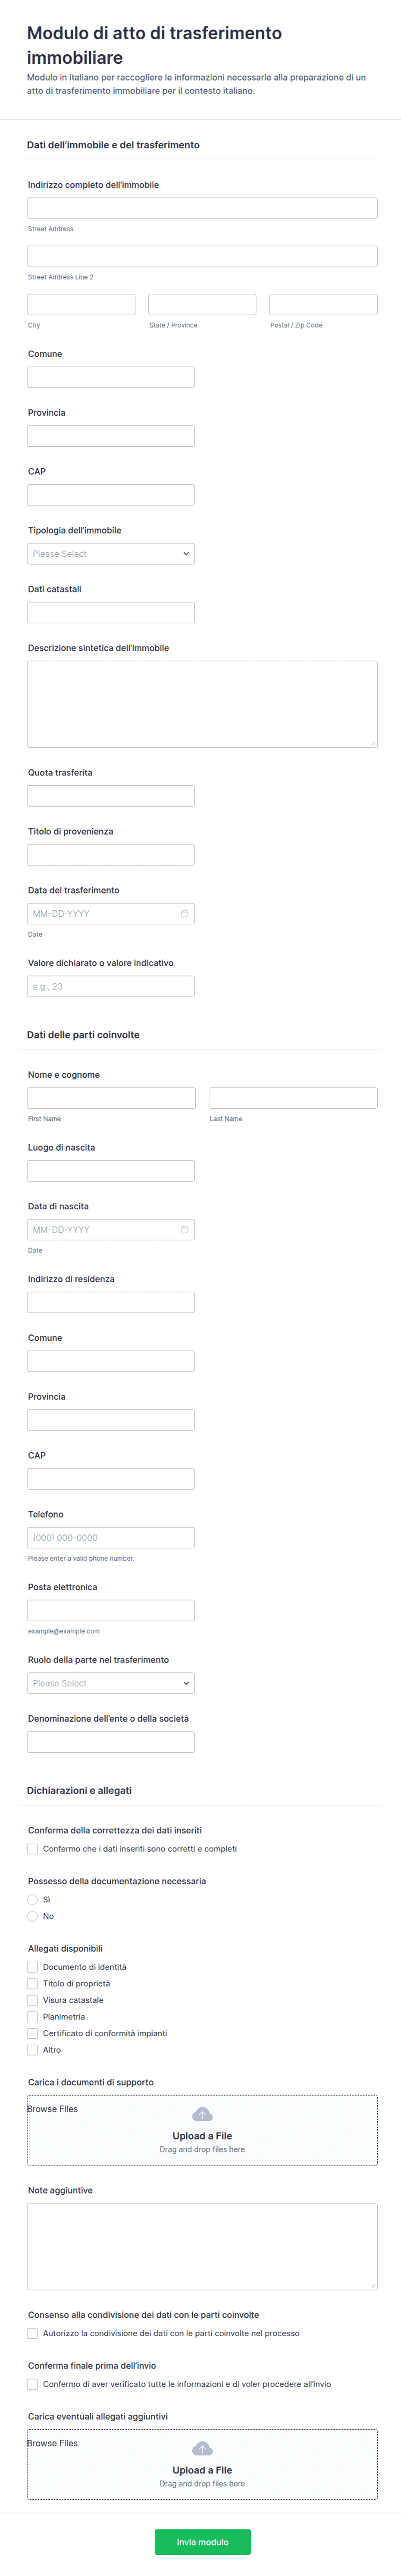
Task: Focus the Street Address input field
Action: pos(202,208)
